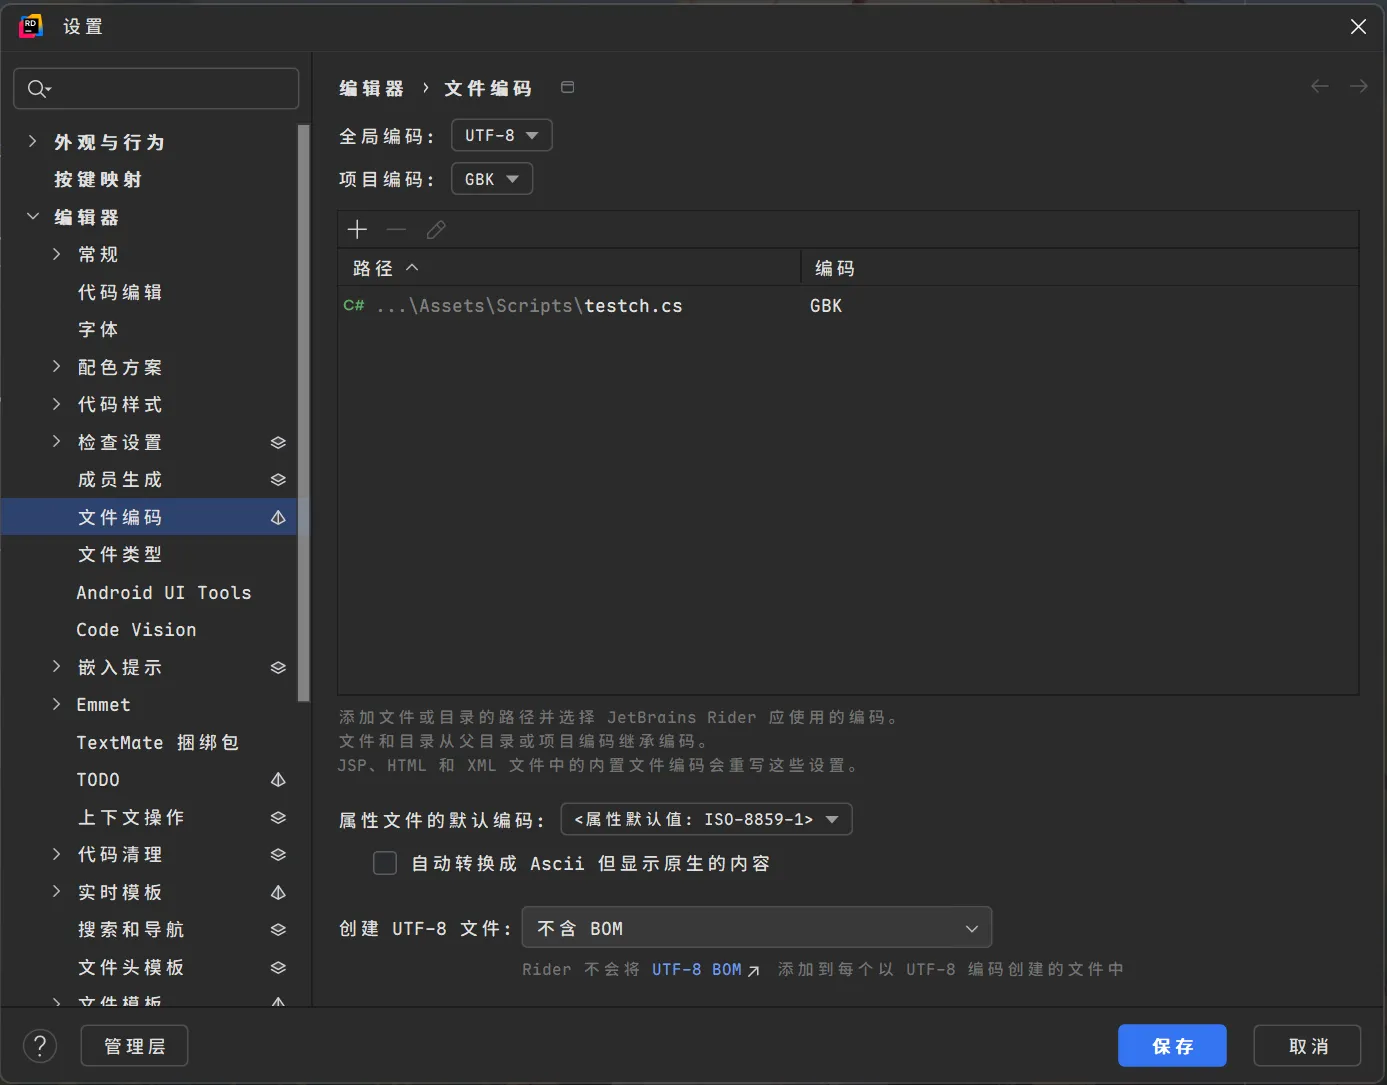Viewport: 1387px width, 1085px height.
Task: Edit testch.cs mapping via pencil icon
Action: point(435,229)
